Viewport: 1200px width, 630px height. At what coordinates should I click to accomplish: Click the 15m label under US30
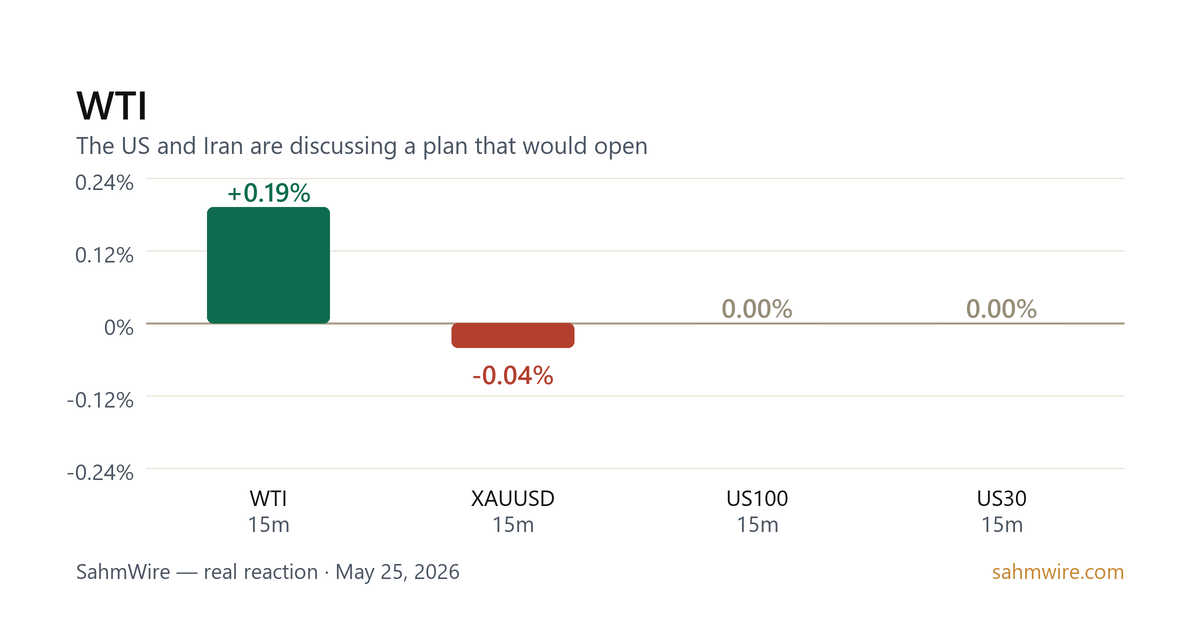[1001, 525]
